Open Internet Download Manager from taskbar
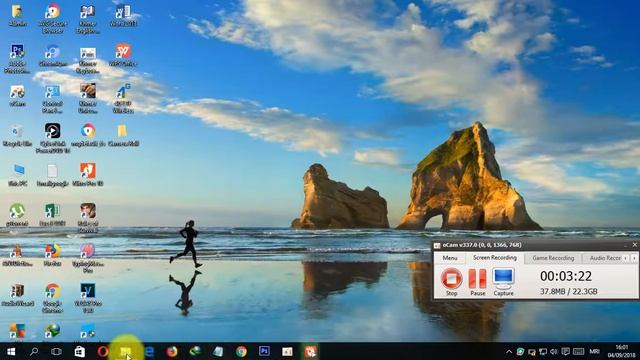 pyautogui.click(x=195, y=351)
